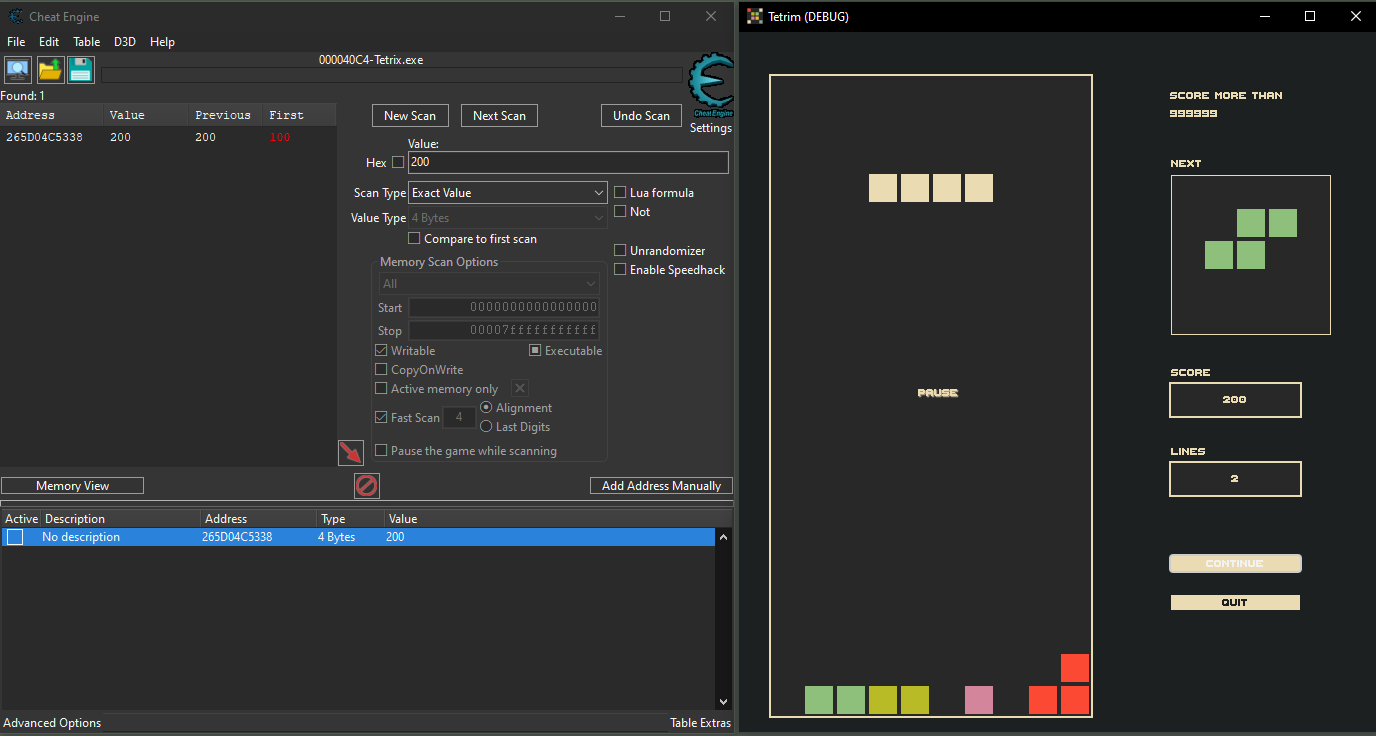Check Enable Speedhack
Screen dimensions: 1376x736
click(x=620, y=270)
